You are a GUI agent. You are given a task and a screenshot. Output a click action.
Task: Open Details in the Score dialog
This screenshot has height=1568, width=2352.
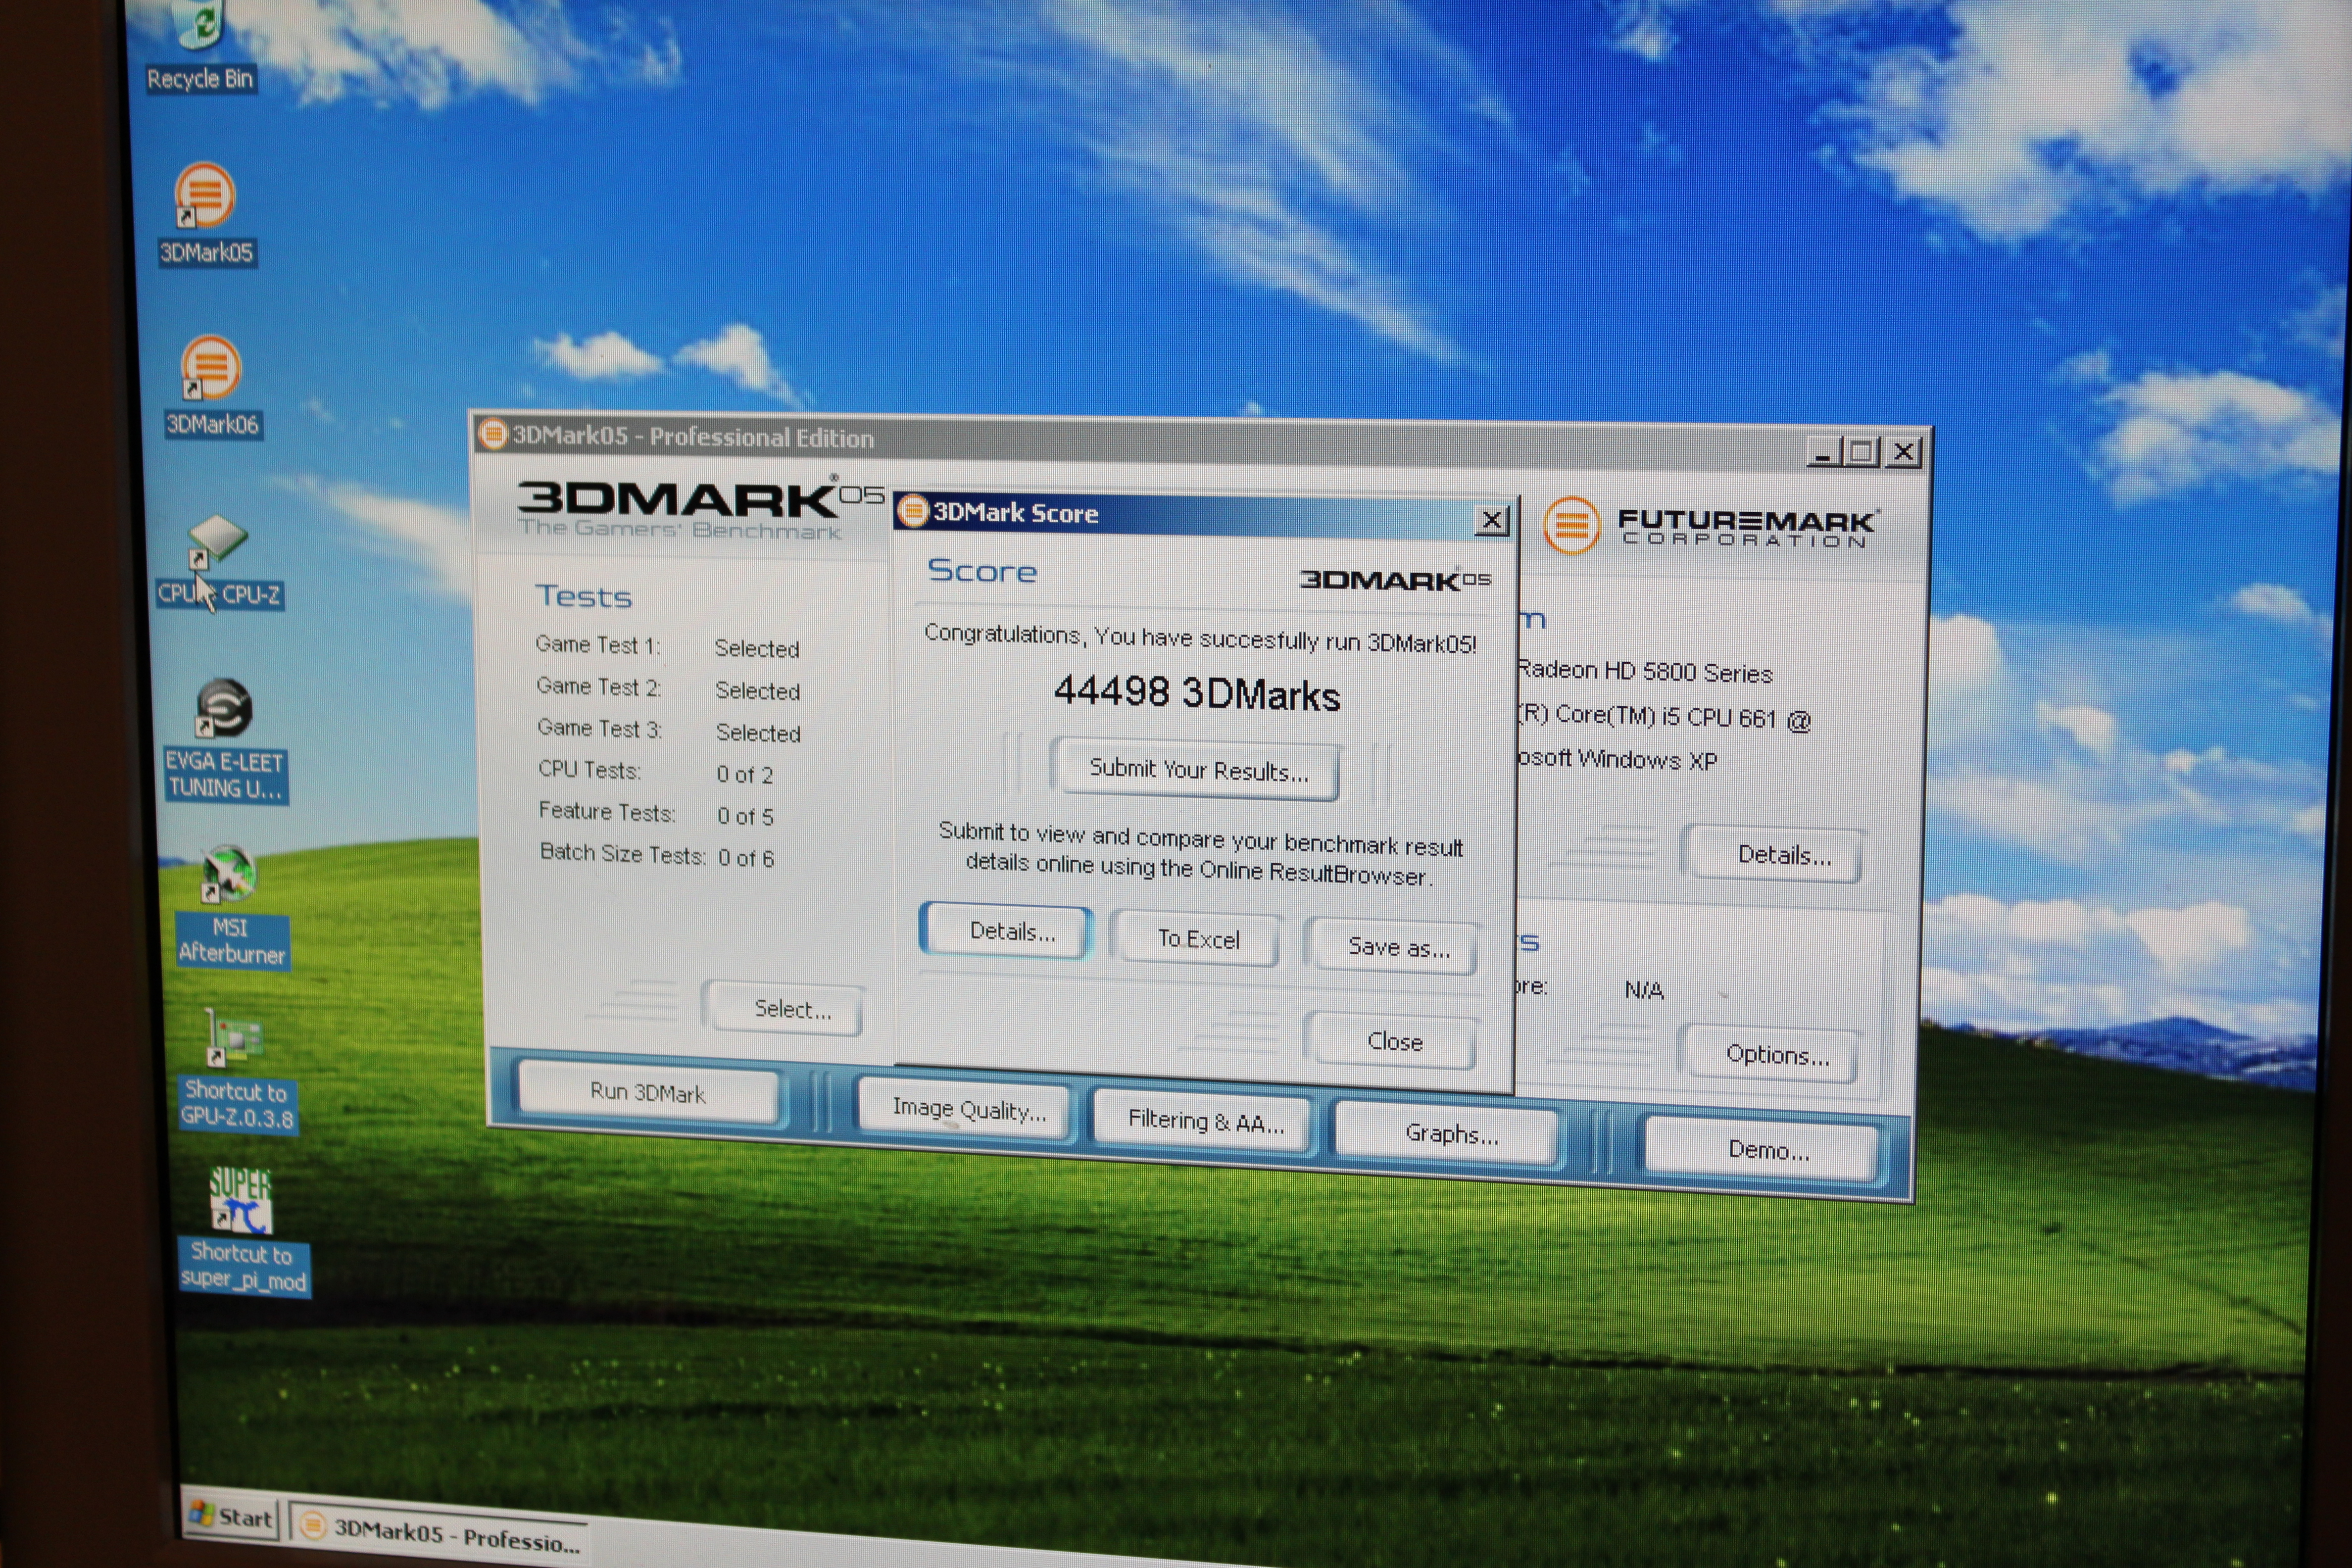pyautogui.click(x=1007, y=932)
